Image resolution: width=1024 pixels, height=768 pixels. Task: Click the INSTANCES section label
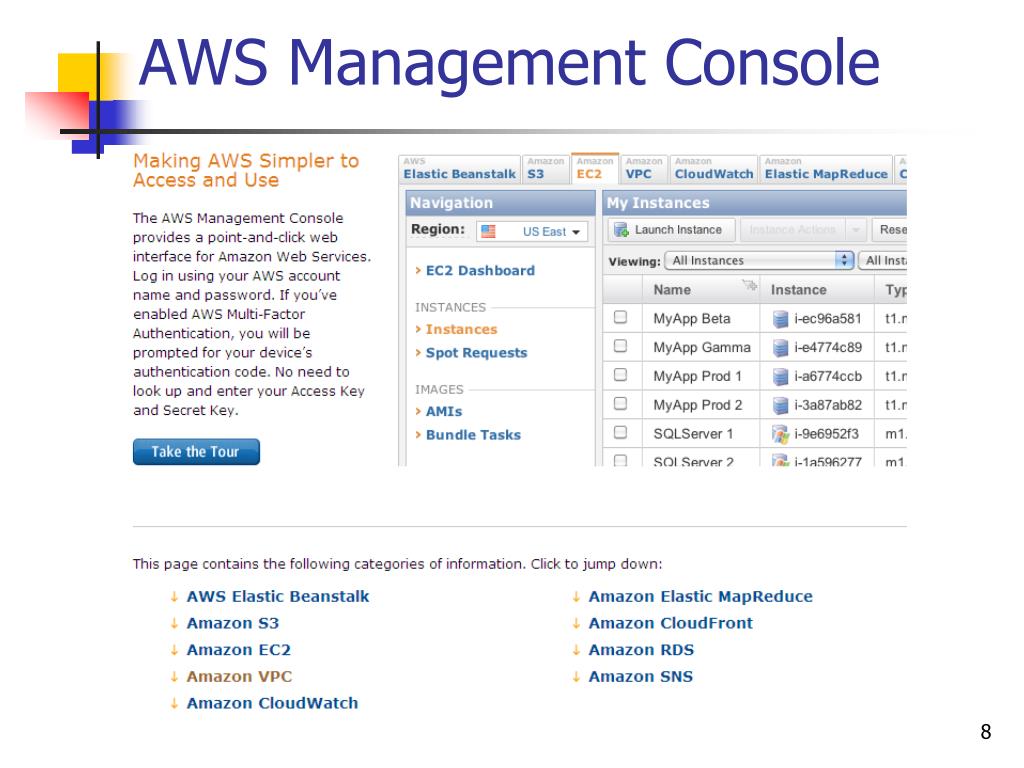451,307
